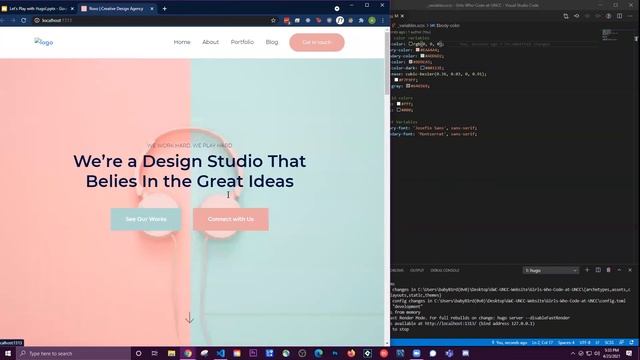Open the Chrome profile avatar
This screenshot has width=640, height=360.
pyautogui.click(x=372, y=20)
